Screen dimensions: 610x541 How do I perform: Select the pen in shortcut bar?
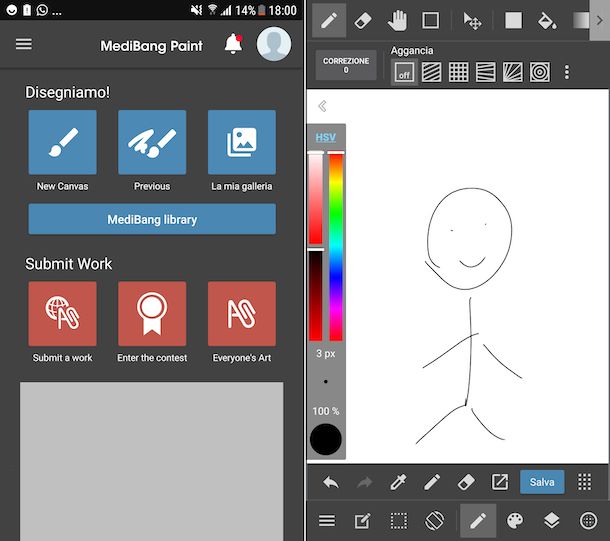pyautogui.click(x=432, y=482)
